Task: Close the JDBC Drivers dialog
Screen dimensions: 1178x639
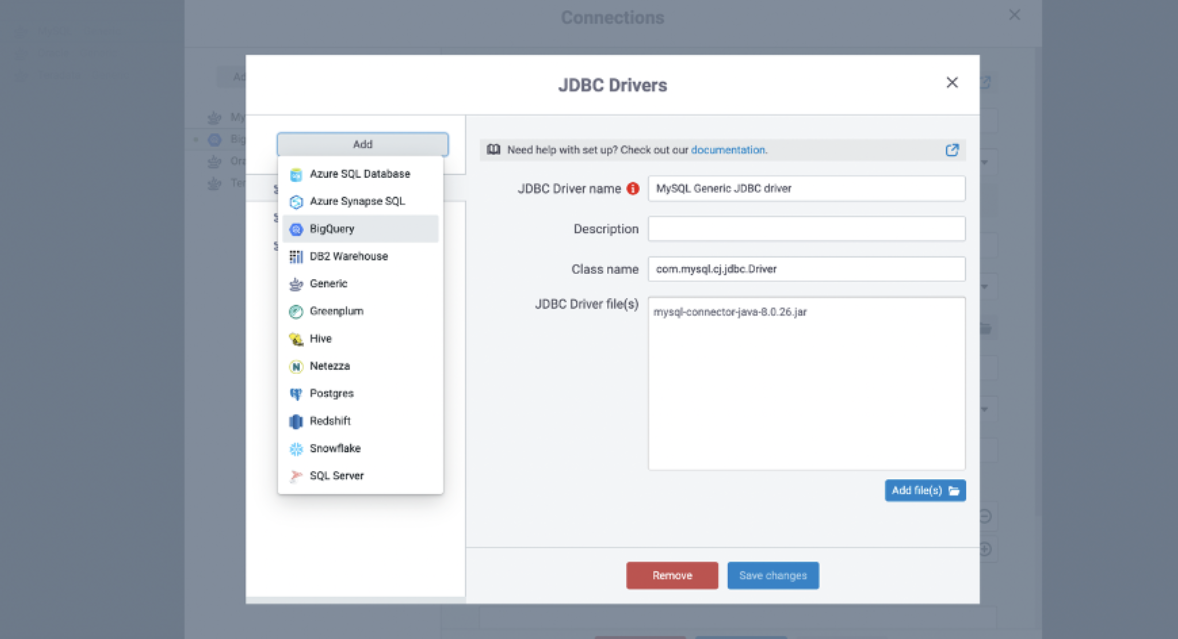Action: click(952, 83)
